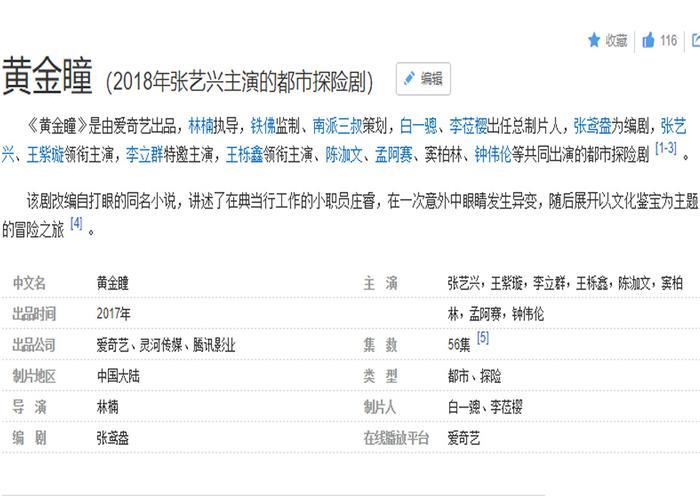The width and height of the screenshot is (700, 496).
Task: Open the 钟伟伦 link
Action: point(492,154)
